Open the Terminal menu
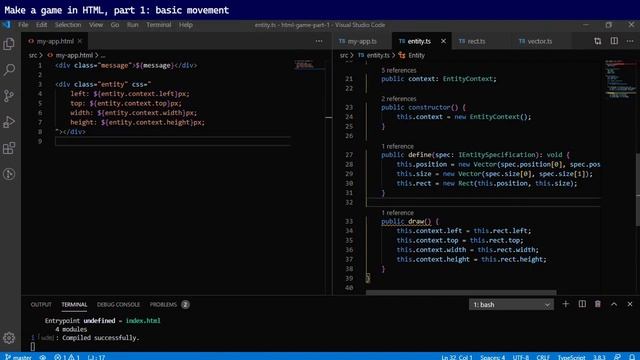The image size is (640, 360). tap(159, 25)
